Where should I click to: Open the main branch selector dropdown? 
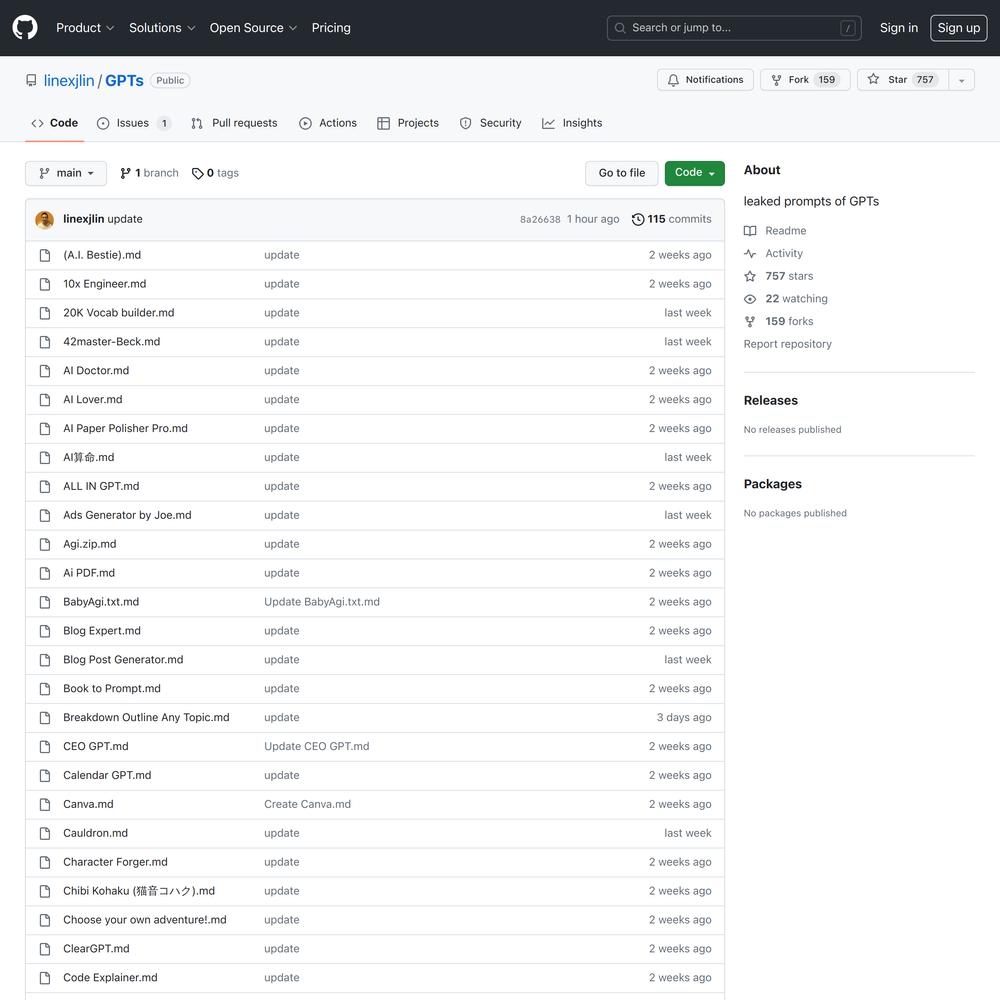point(66,173)
